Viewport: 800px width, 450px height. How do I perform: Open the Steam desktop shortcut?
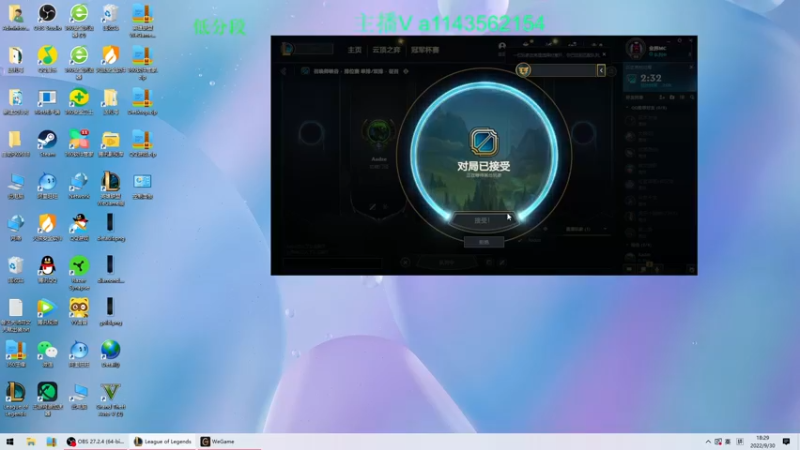pyautogui.click(x=47, y=143)
